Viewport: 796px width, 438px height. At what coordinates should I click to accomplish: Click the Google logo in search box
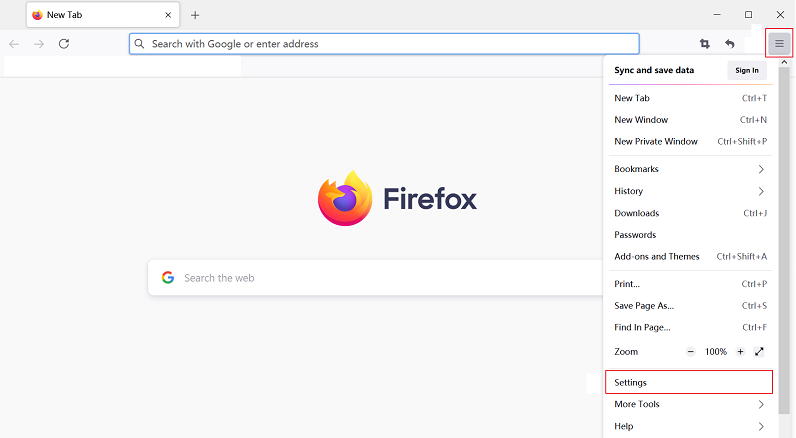[x=168, y=278]
